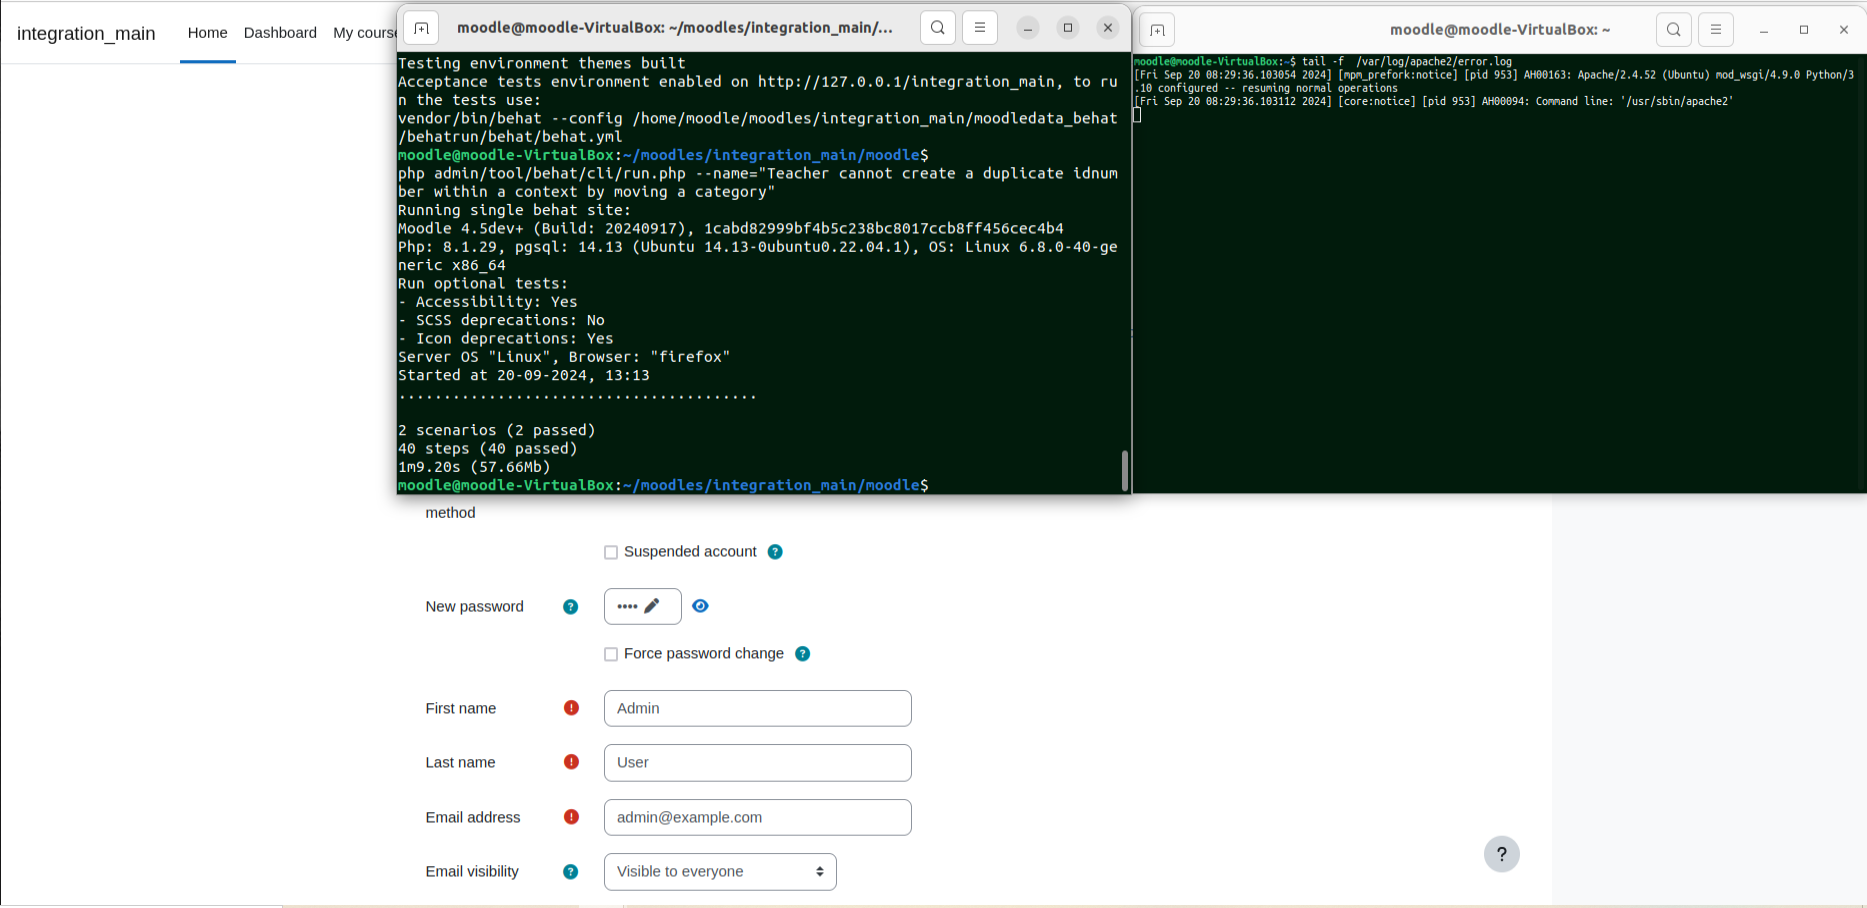Minimize the right terminal window
1867x908 pixels.
(1764, 30)
